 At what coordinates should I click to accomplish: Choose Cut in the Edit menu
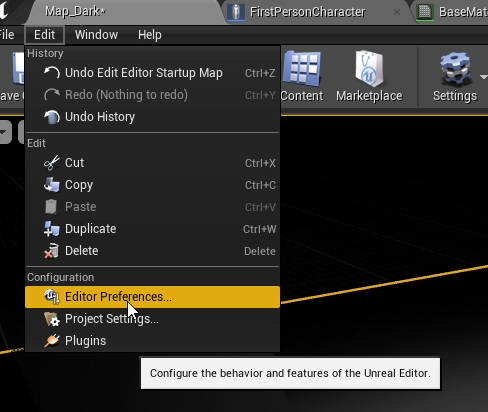[x=152, y=163]
